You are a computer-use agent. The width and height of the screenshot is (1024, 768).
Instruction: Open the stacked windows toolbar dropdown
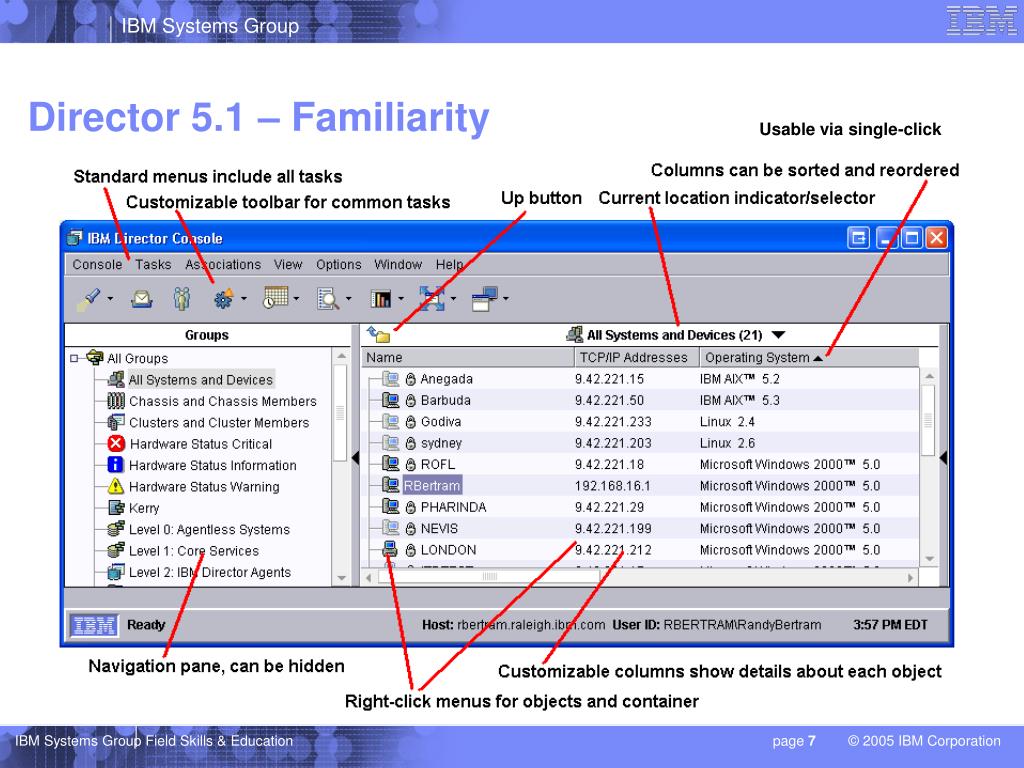pos(505,299)
